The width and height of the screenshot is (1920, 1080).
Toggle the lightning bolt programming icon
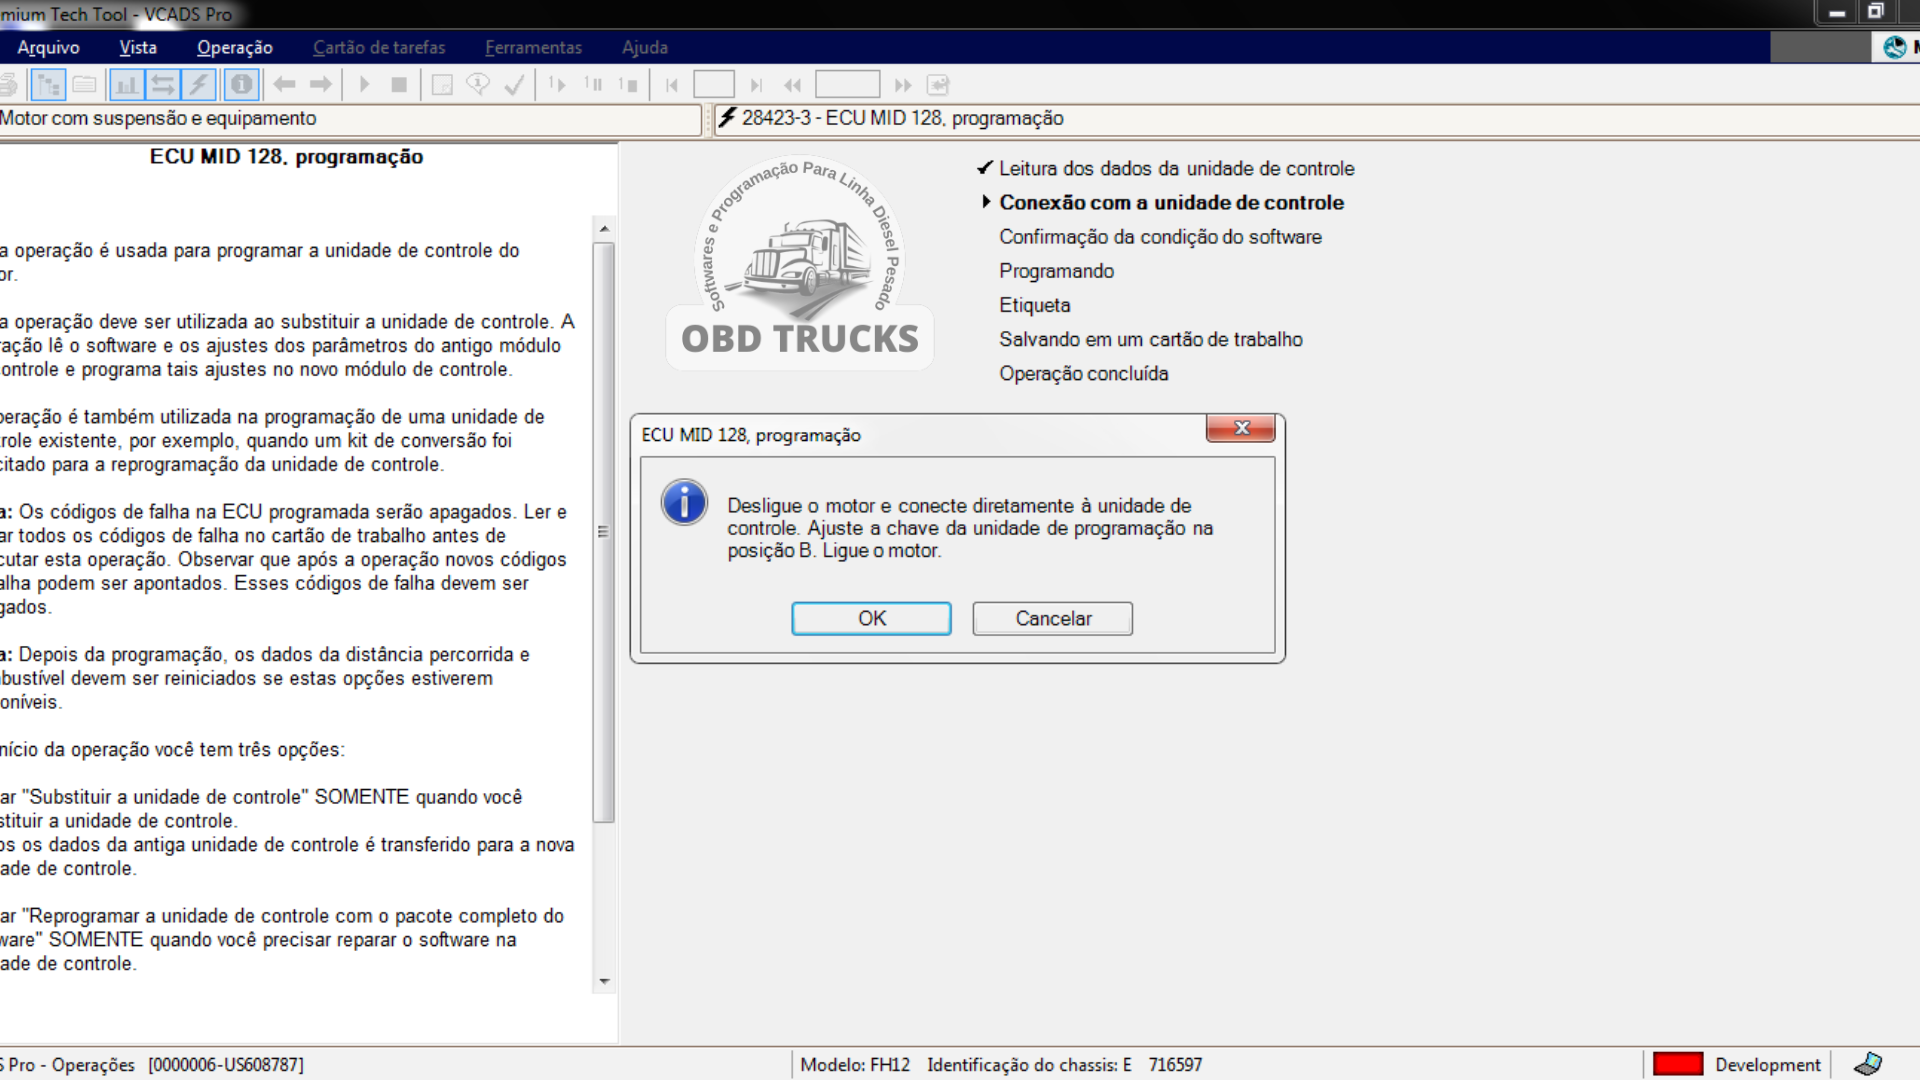(x=199, y=85)
